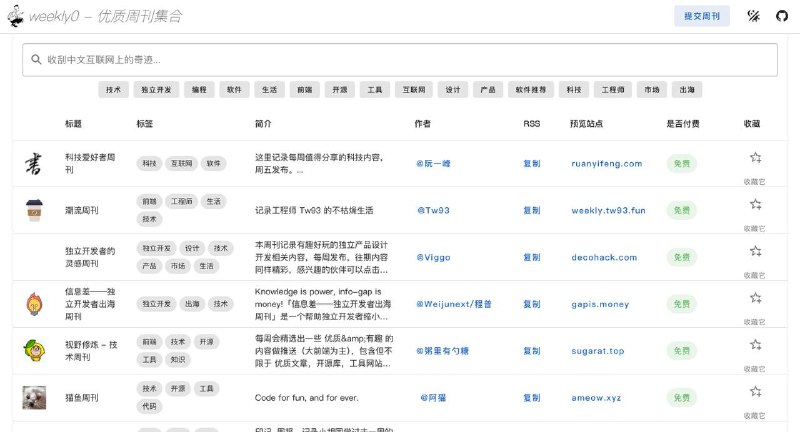The image size is (800, 432).
Task: Filter by the 独立开发 tag chip
Action: tap(155, 89)
